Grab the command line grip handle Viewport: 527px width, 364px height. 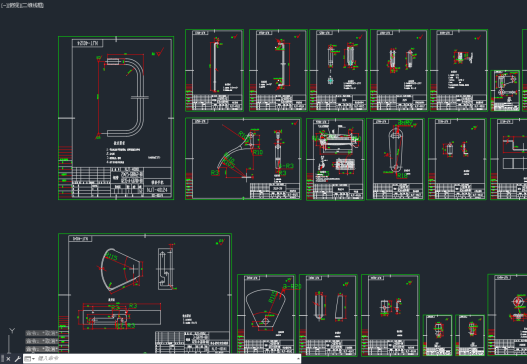click(x=2, y=359)
